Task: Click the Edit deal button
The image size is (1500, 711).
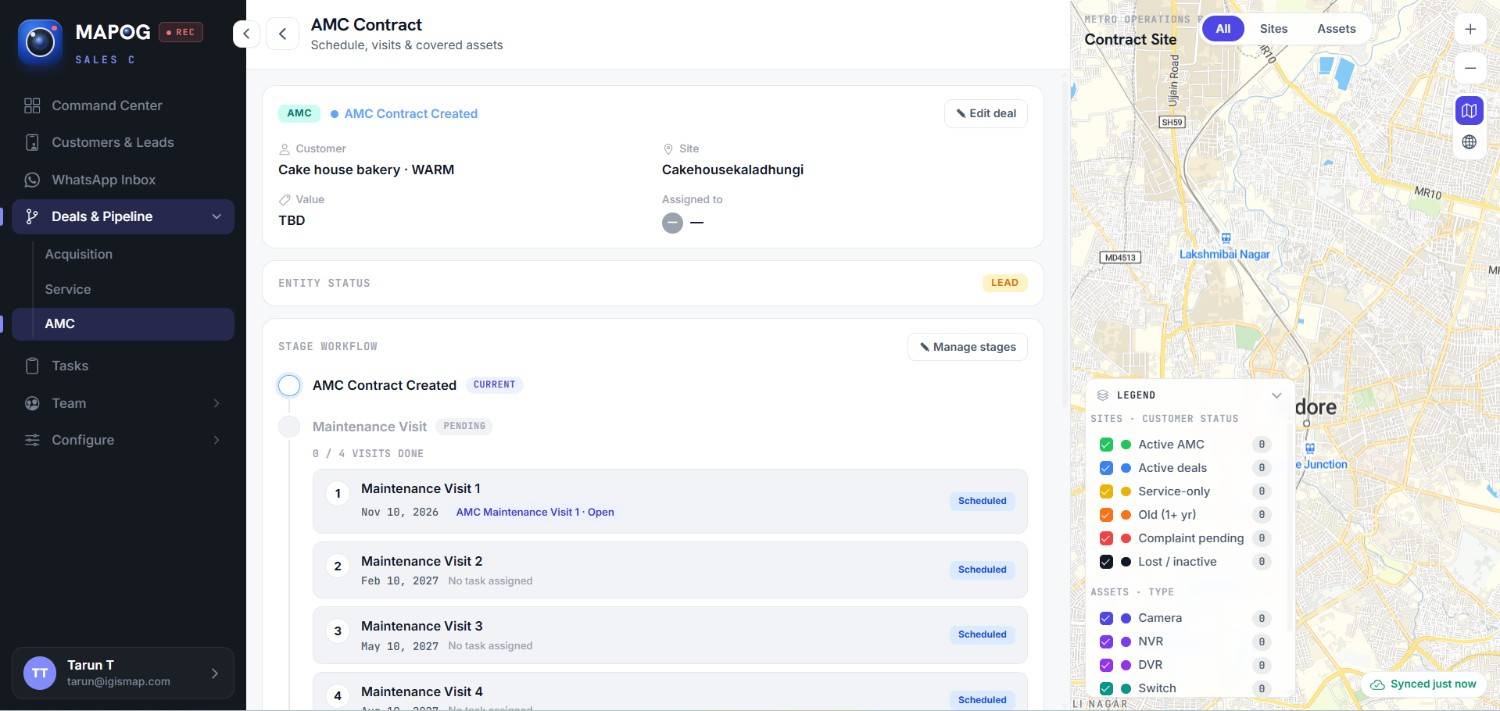Action: pos(986,113)
